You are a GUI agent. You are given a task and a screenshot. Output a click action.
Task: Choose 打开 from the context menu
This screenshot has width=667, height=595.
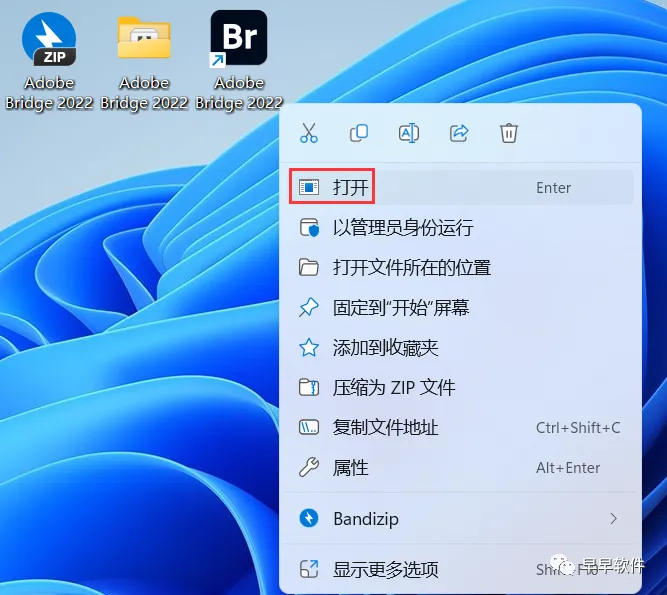tap(461, 187)
